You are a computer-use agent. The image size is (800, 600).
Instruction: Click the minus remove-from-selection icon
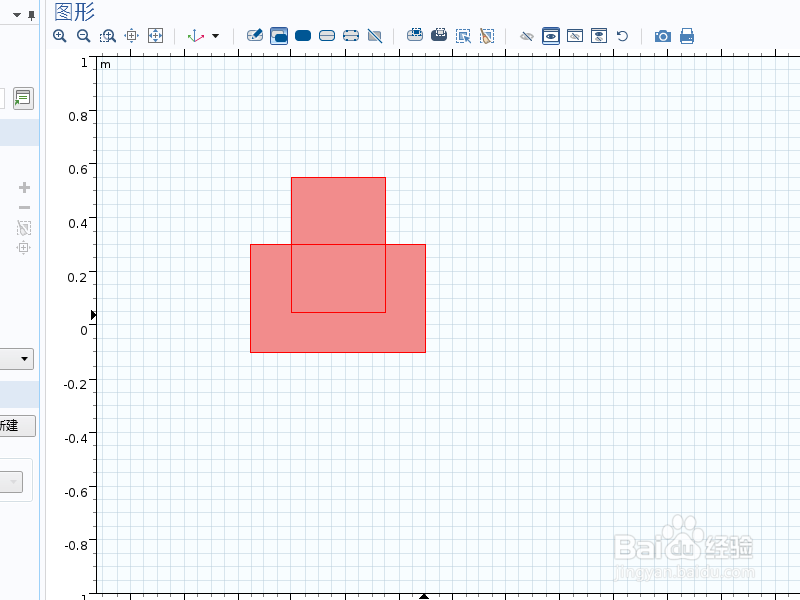point(24,208)
